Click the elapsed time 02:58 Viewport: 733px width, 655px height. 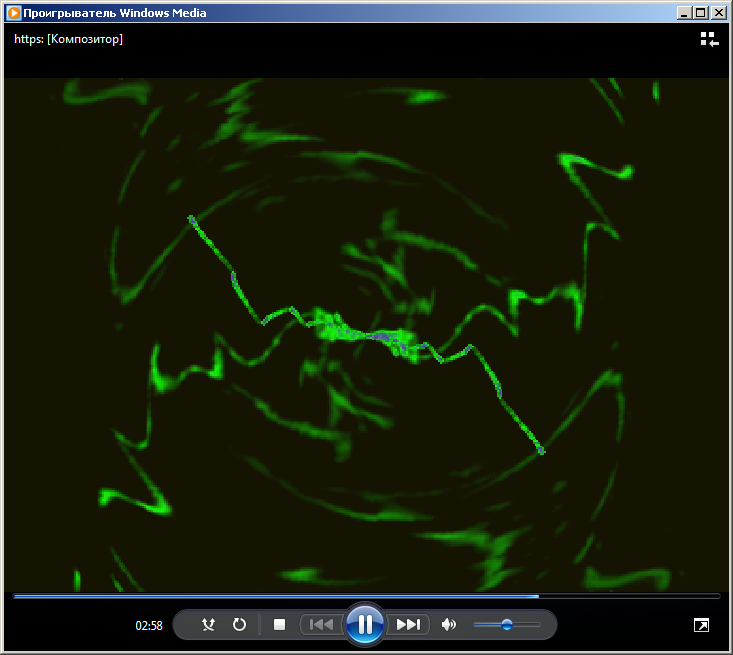149,626
